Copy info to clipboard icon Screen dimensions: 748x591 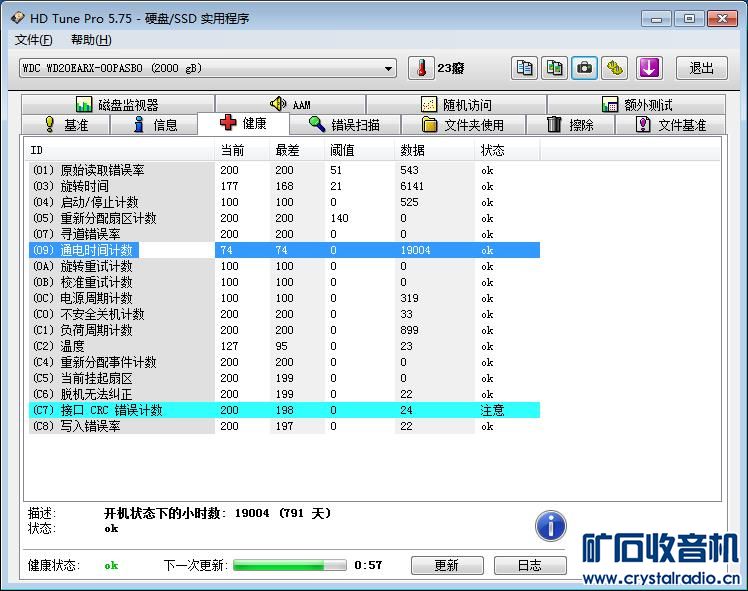524,68
